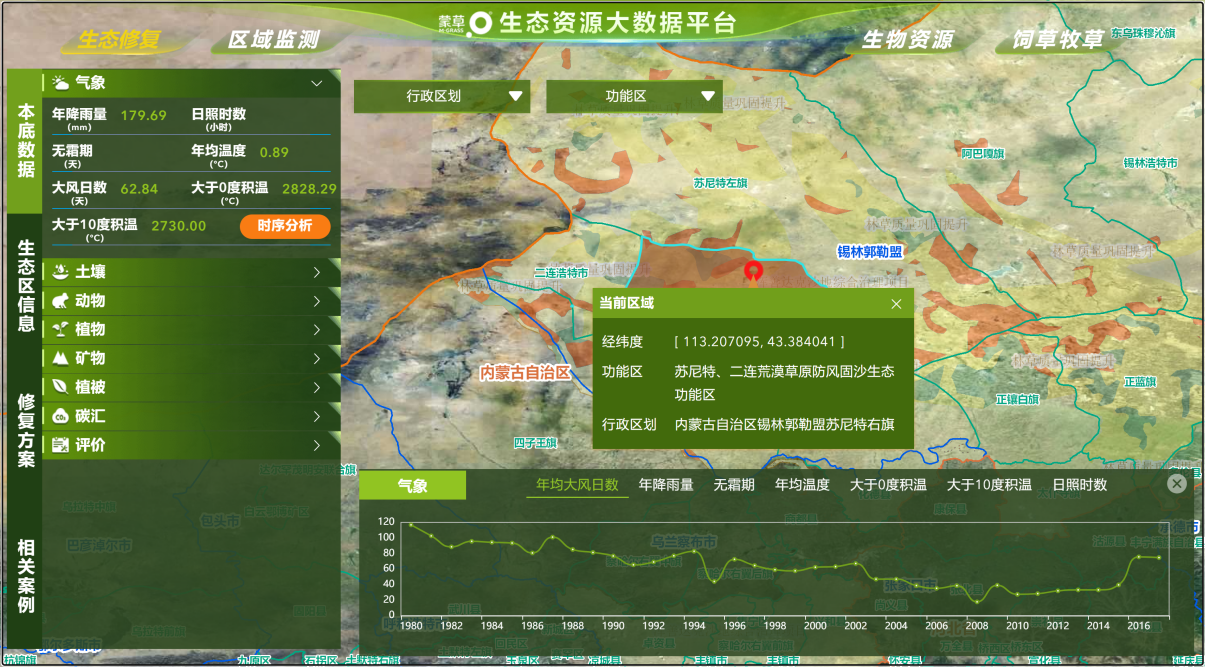Expand the 植被 section
1205x667 pixels.
point(316,387)
